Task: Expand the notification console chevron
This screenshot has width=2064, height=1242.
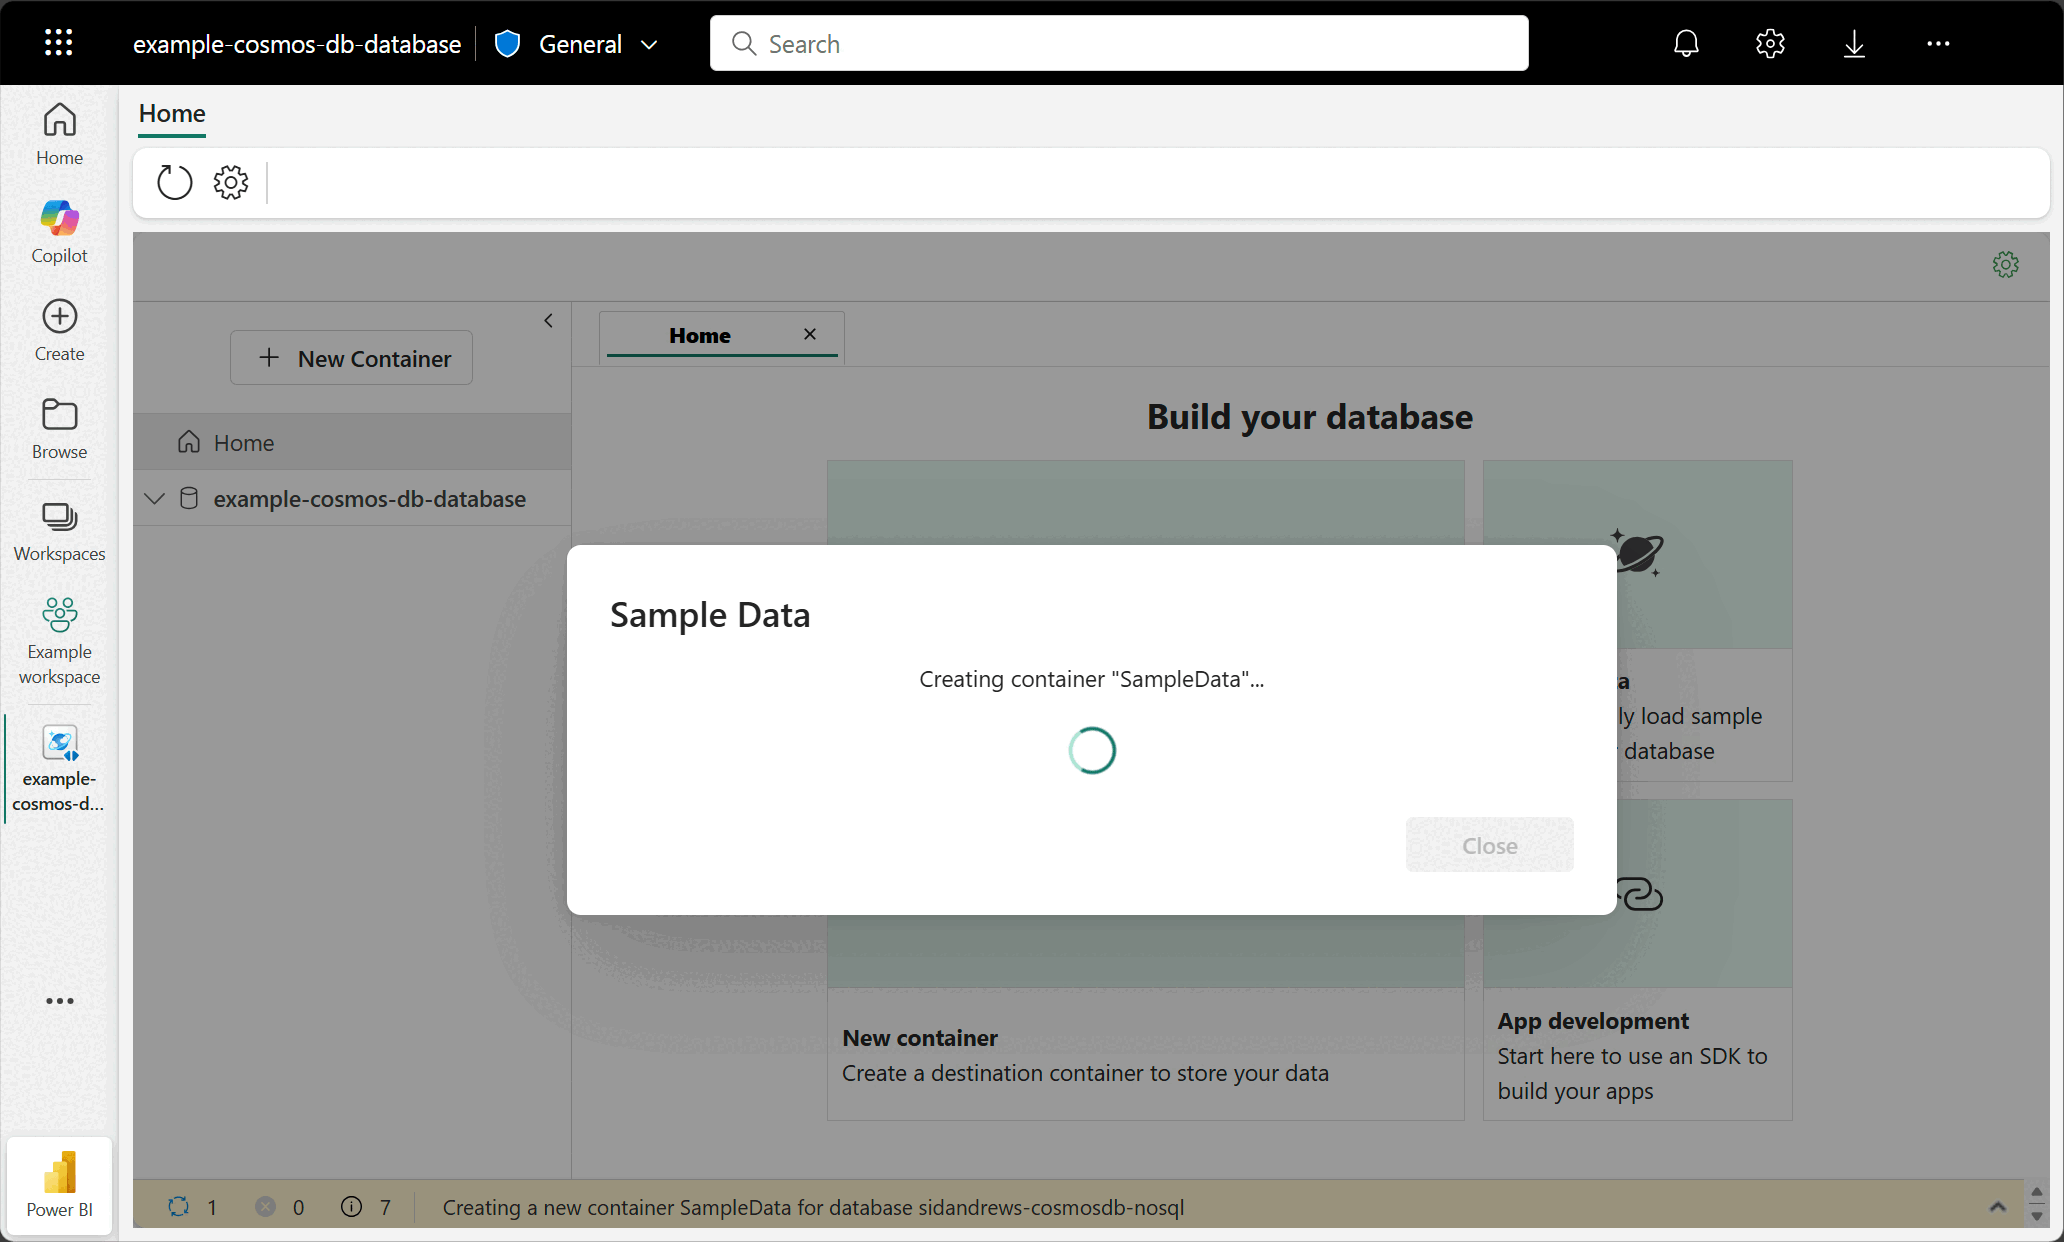Action: point(1997,1207)
